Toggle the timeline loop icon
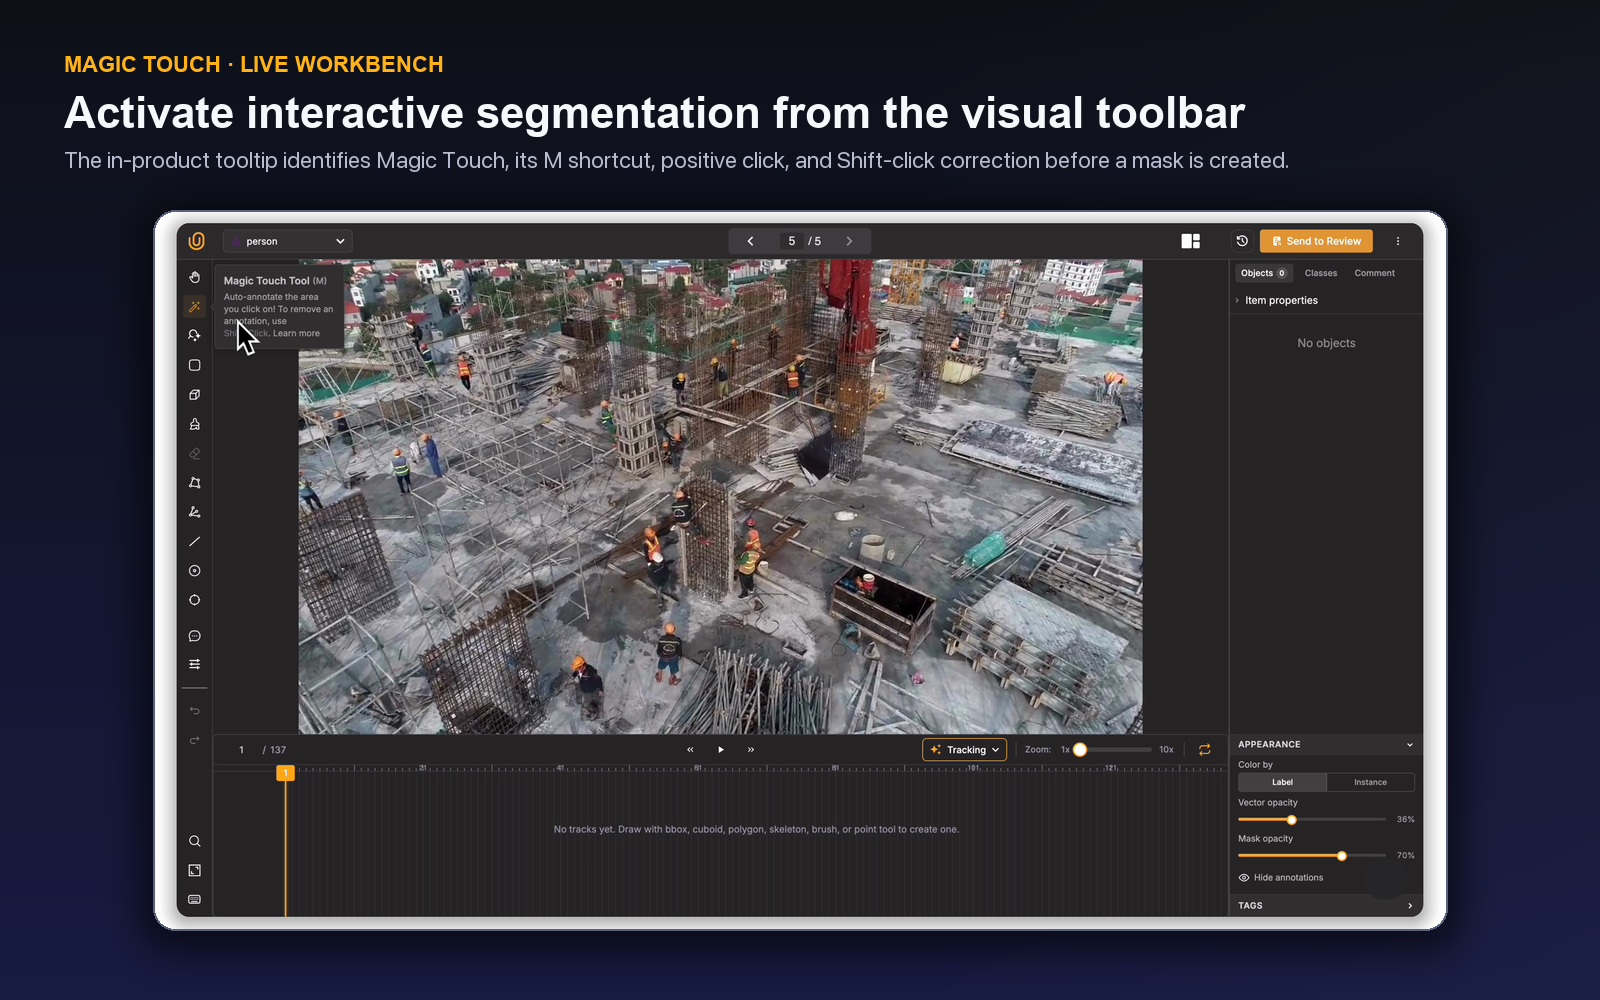Viewport: 1600px width, 1000px height. (x=1205, y=750)
